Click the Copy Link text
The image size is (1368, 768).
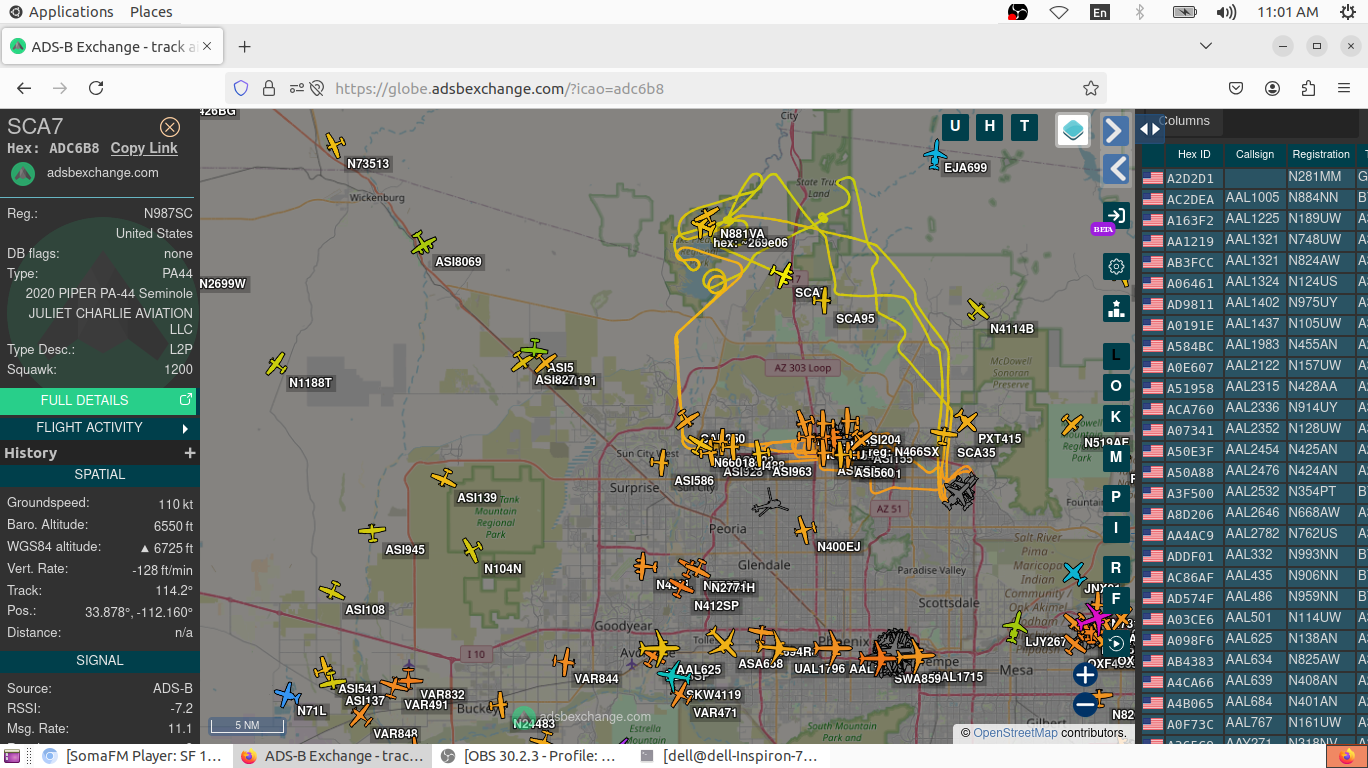point(144,148)
